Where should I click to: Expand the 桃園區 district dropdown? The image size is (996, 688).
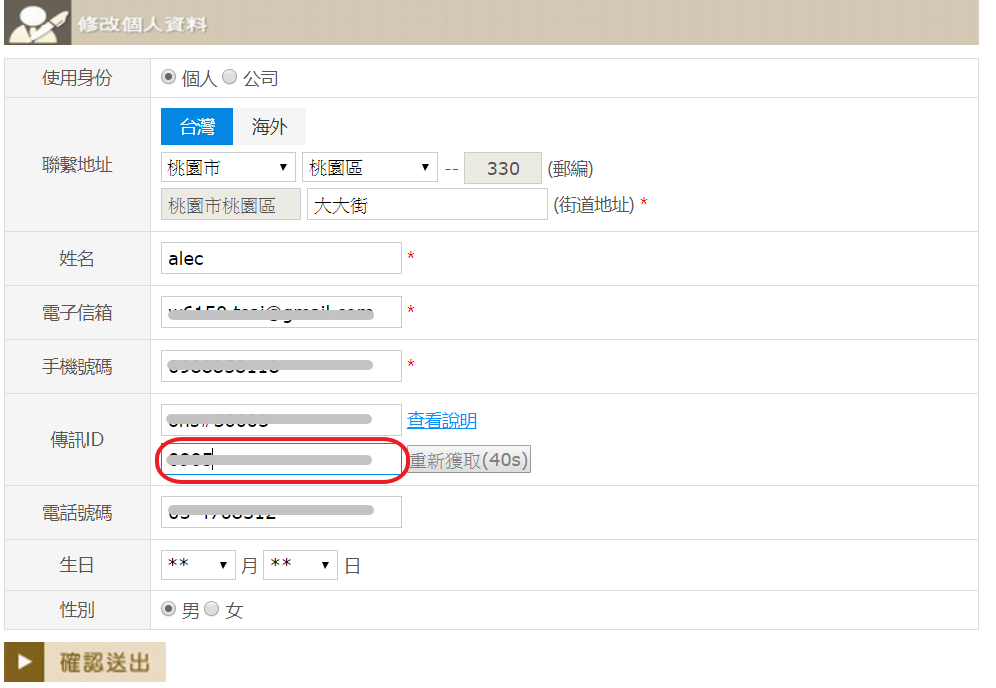[370, 167]
